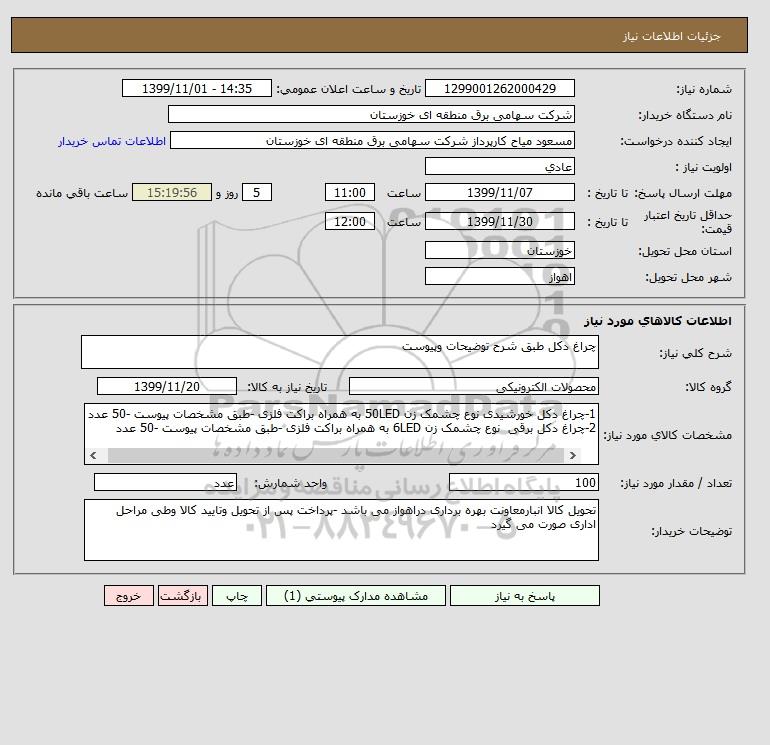The height and width of the screenshot is (745, 770).
Task: Click the priority field عادي
Action: tap(499, 166)
